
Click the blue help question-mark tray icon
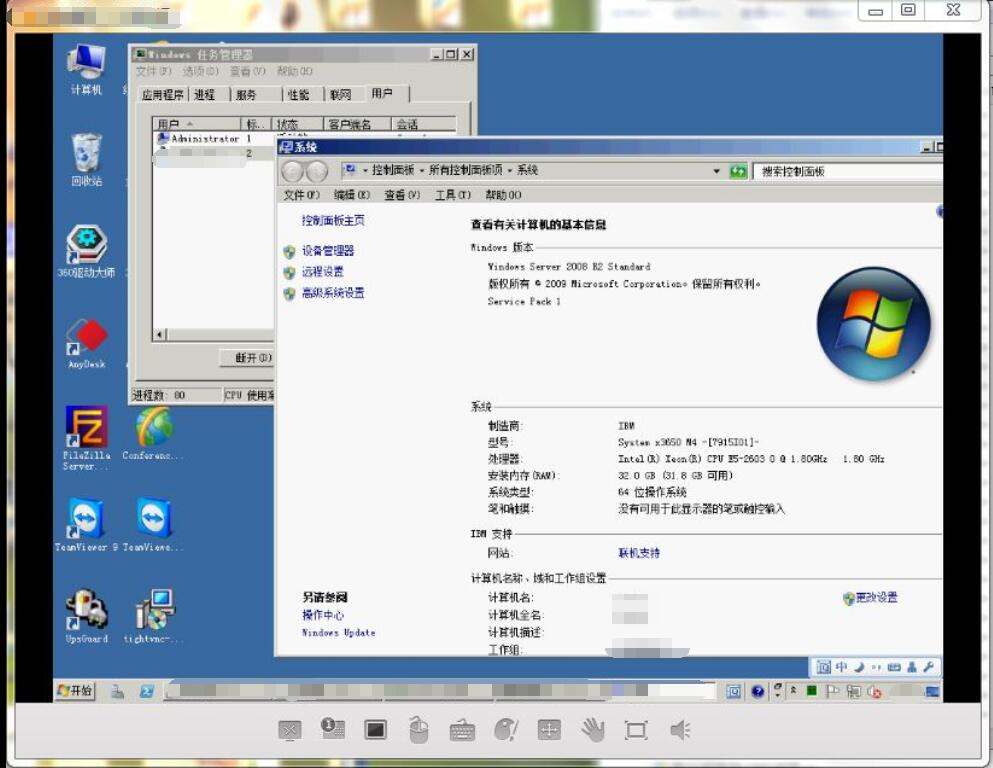pos(757,691)
